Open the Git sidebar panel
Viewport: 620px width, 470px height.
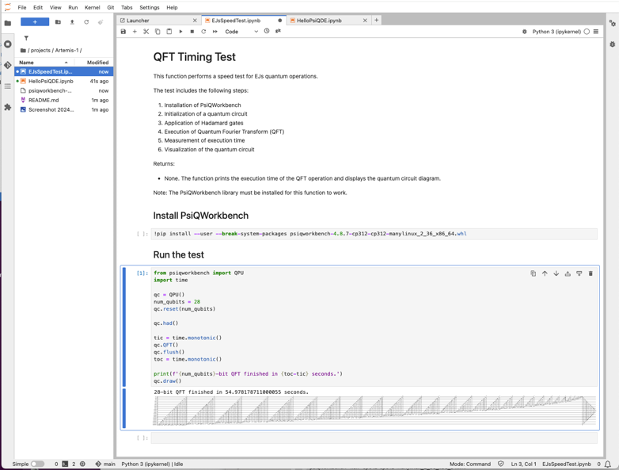click(8, 65)
